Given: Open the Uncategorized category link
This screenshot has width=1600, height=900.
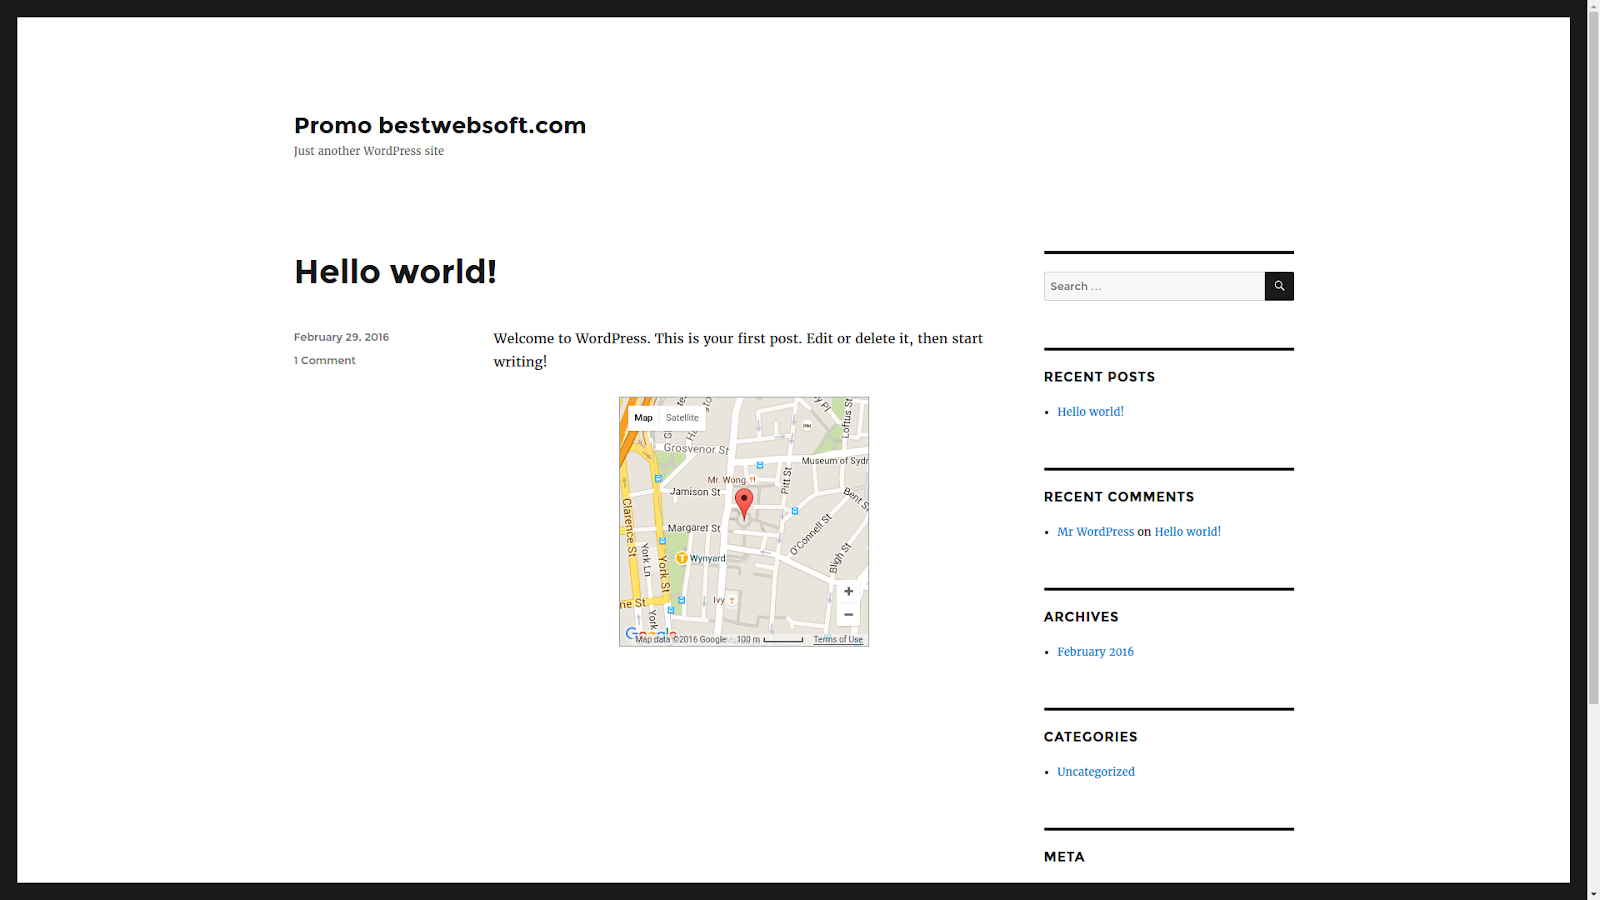Looking at the screenshot, I should coord(1095,772).
